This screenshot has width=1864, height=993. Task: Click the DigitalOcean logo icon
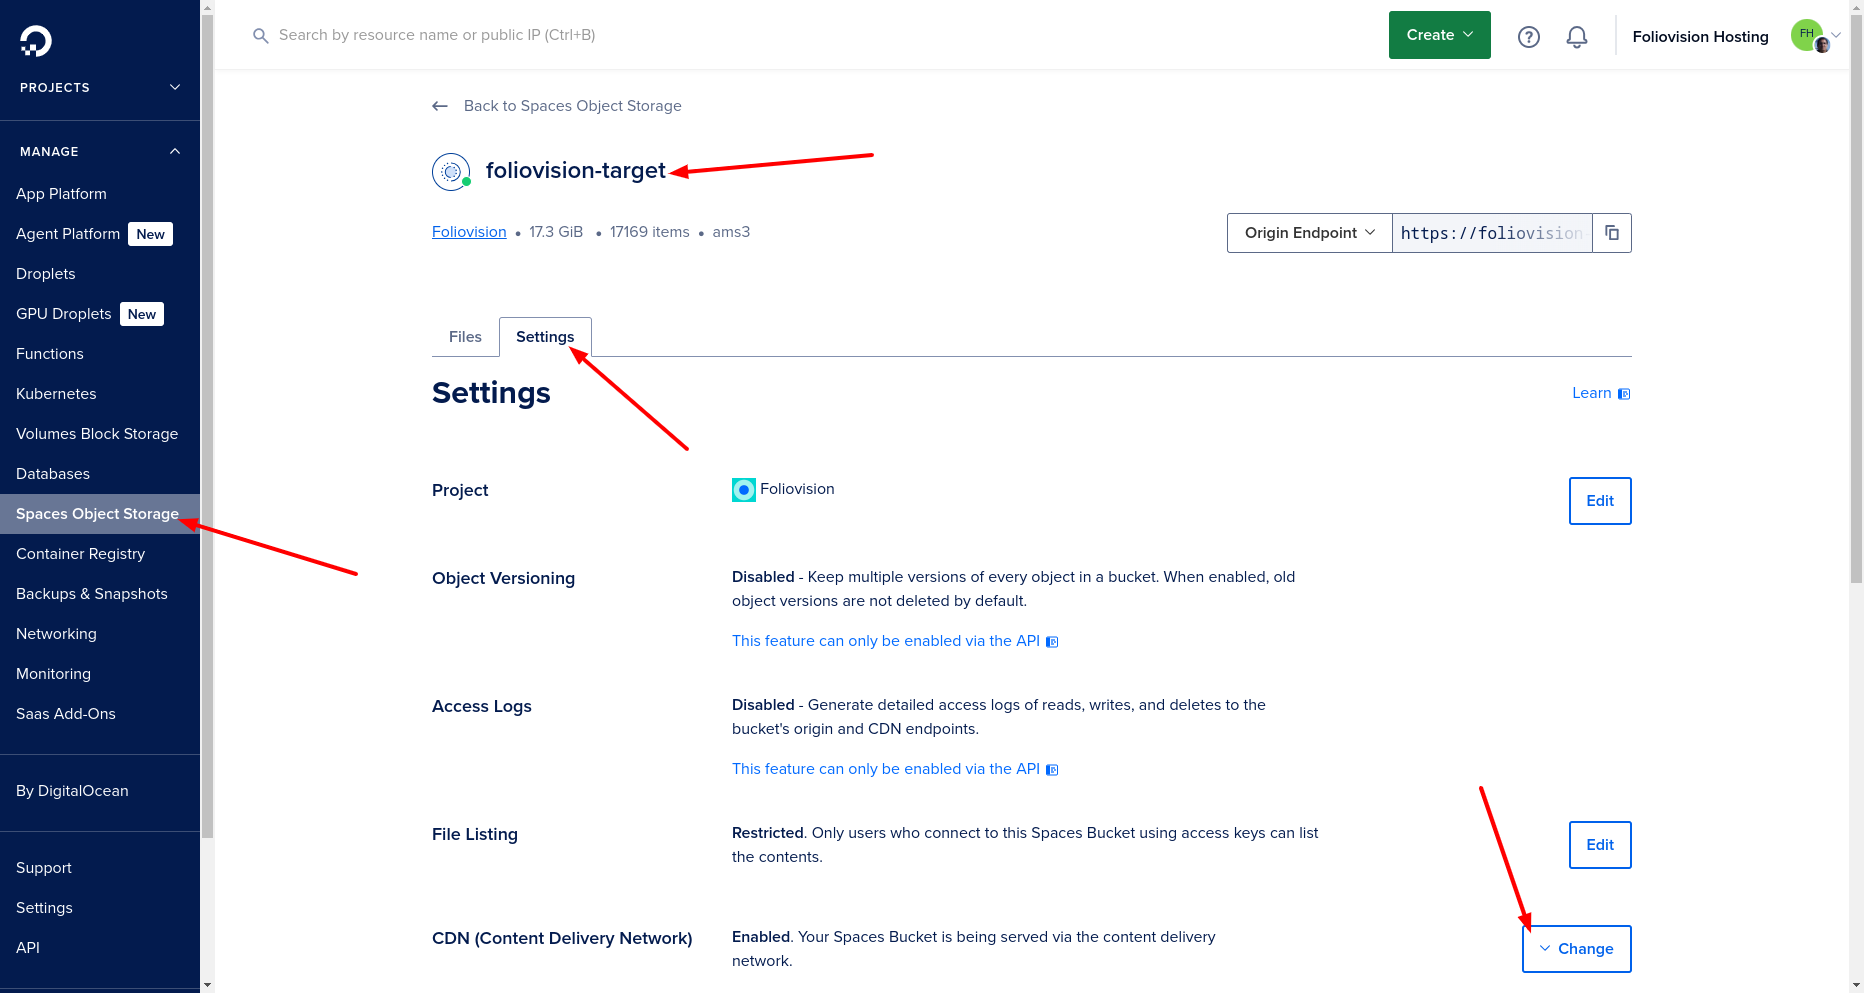click(36, 41)
